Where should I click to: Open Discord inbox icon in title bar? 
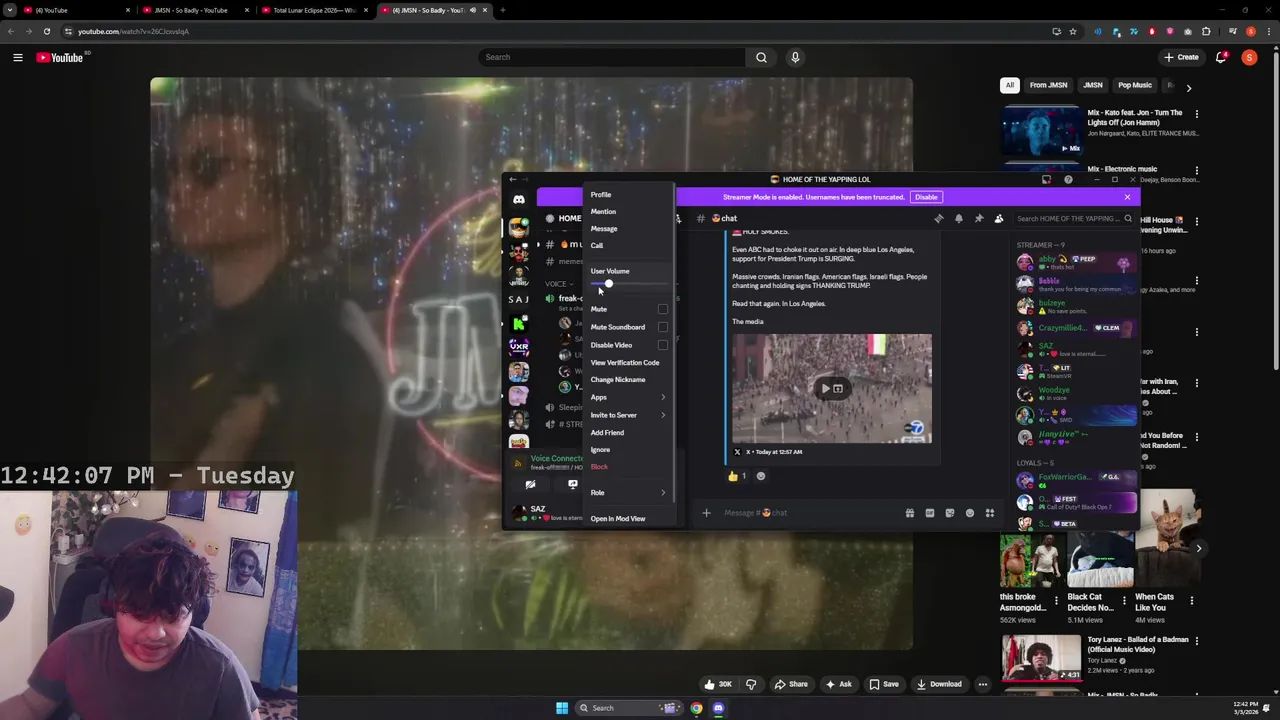[1046, 180]
